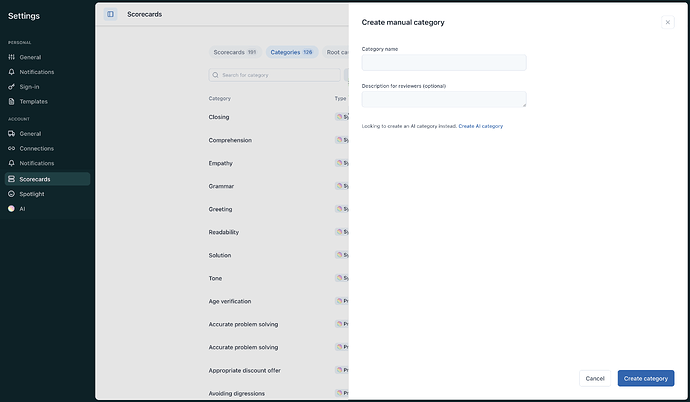The height and width of the screenshot is (402, 690).
Task: Click the type icon in Age verification row
Action: (339, 301)
